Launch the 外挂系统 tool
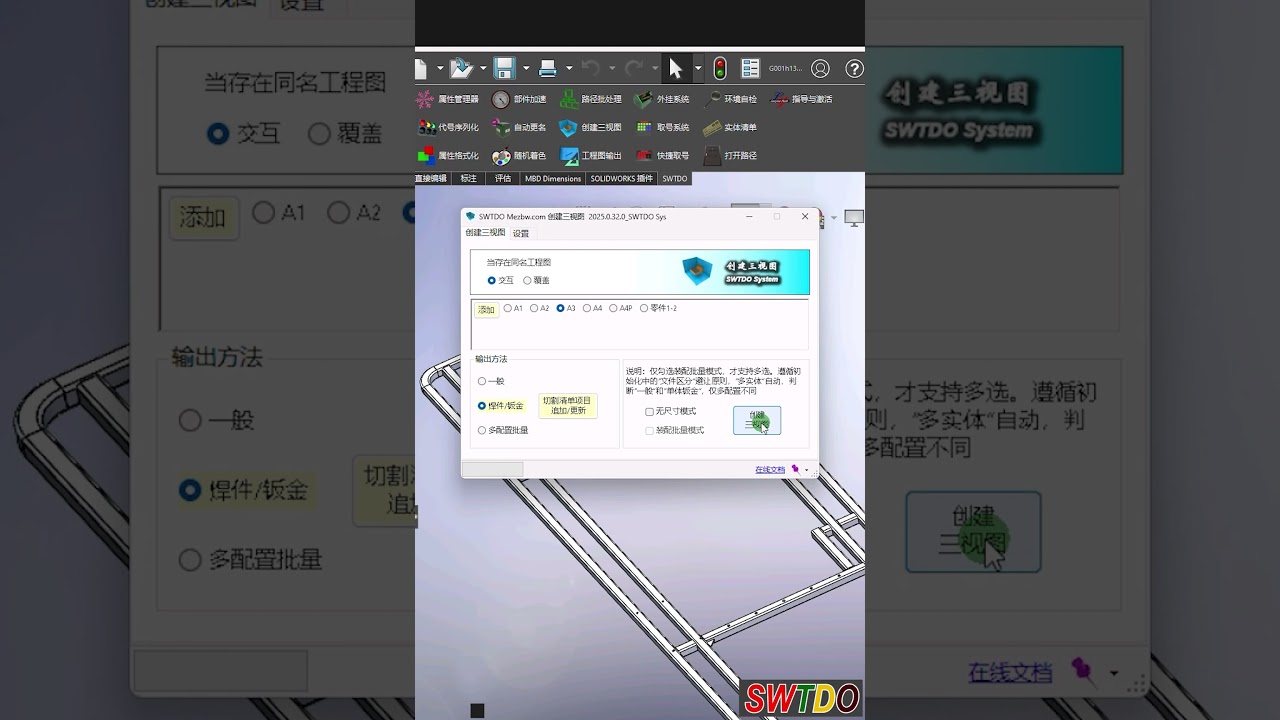The width and height of the screenshot is (1280, 720). 662,99
